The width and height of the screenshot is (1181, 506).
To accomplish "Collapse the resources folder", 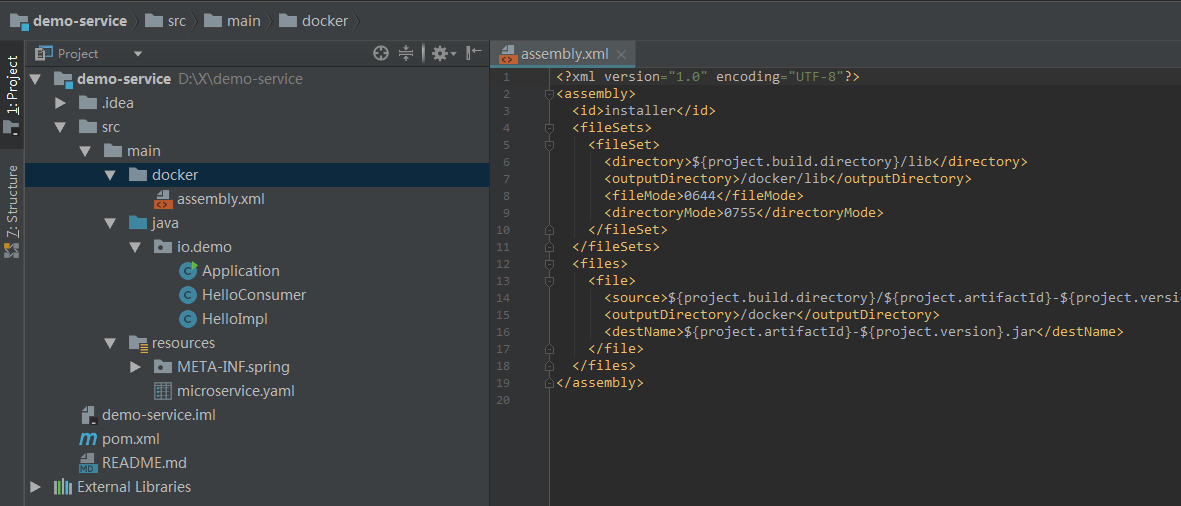I will pyautogui.click(x=110, y=343).
